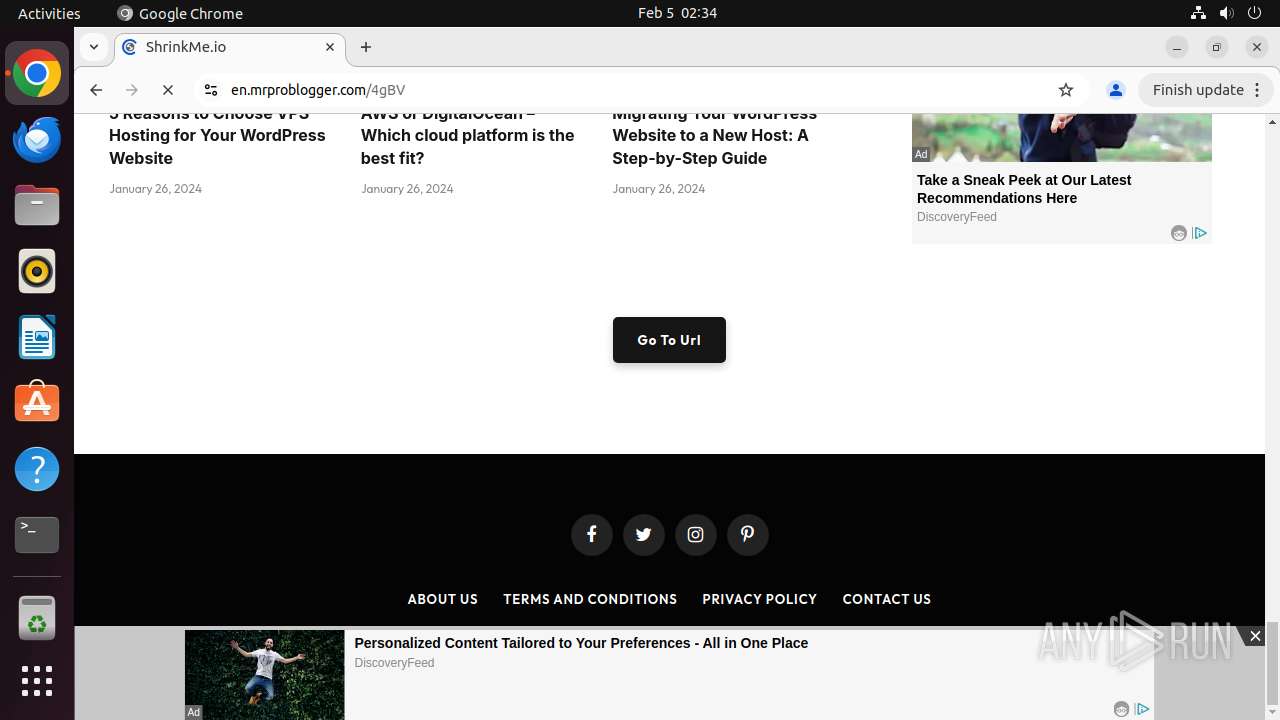Open Ubuntu Software from the dock

(x=37, y=403)
